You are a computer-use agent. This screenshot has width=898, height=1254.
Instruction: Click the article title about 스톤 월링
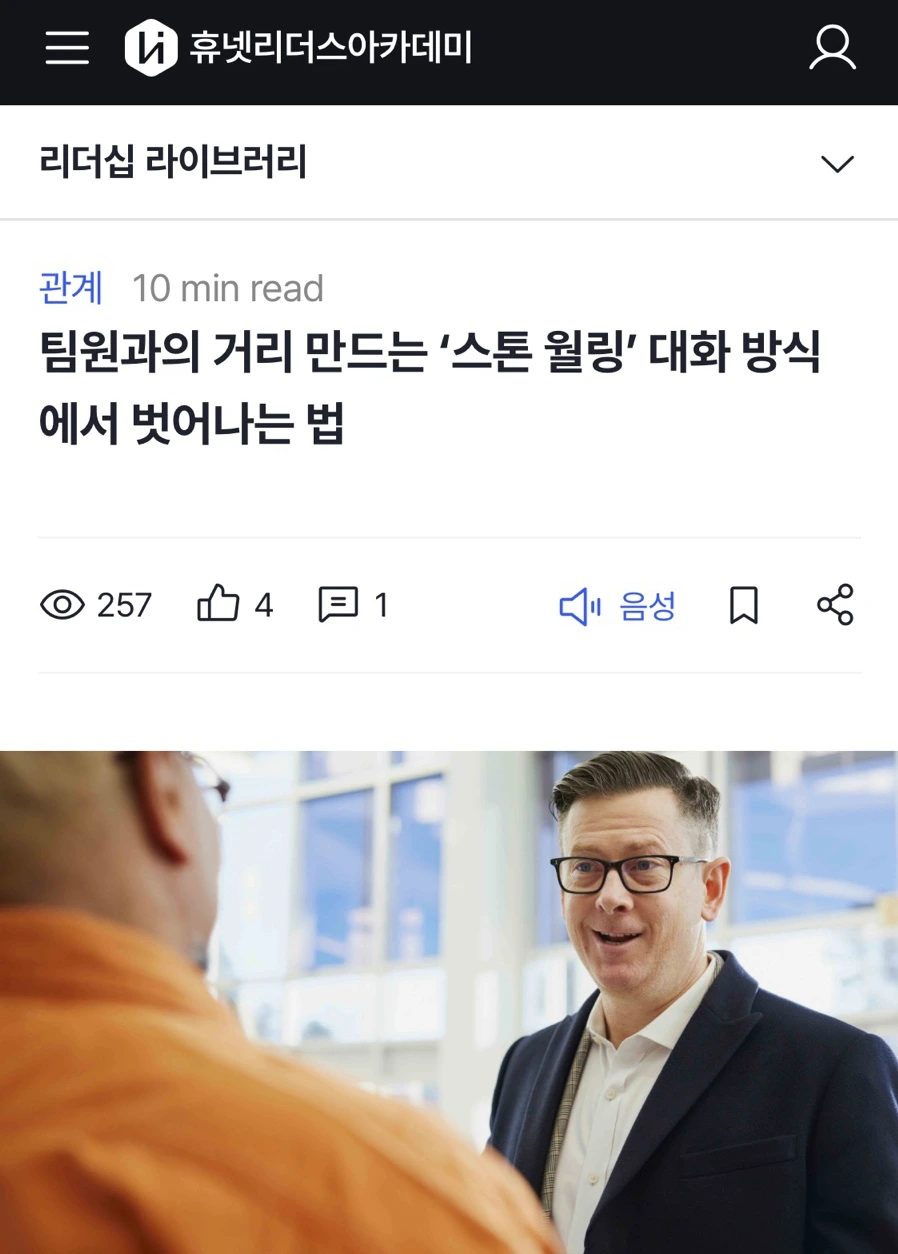pyautogui.click(x=430, y=389)
